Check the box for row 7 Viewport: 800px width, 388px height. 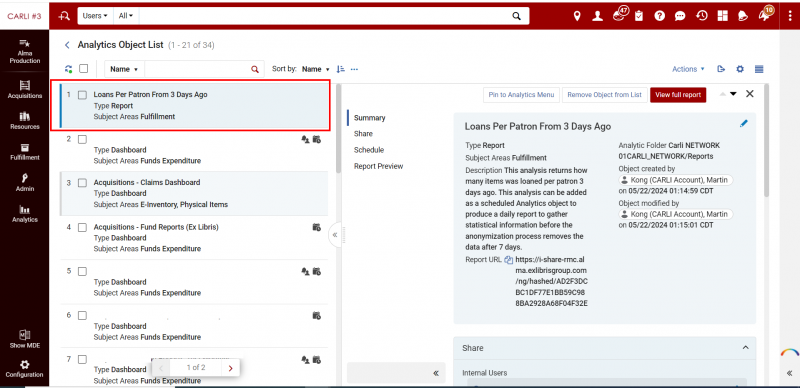[x=82, y=359]
